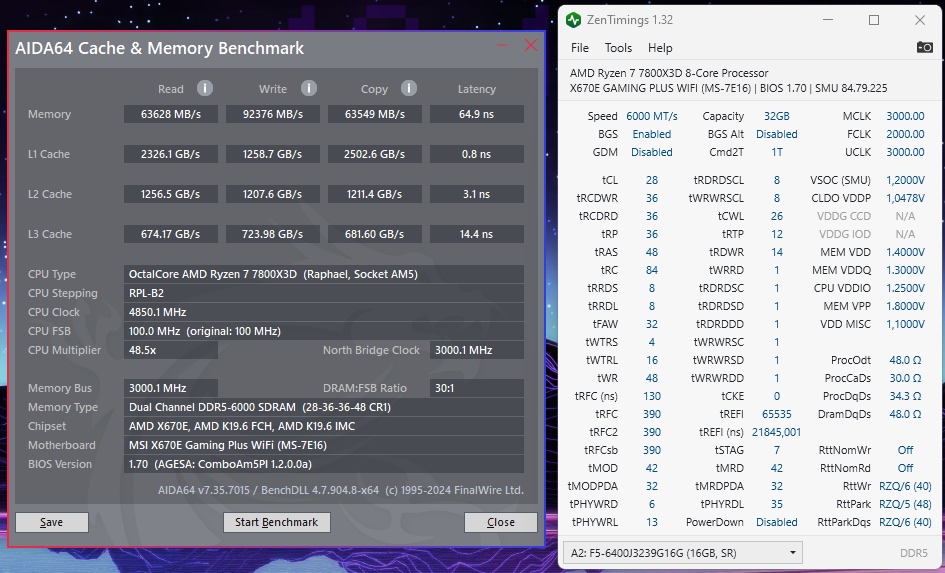Click Memory Read value 63628 MB/s
Screen dimensions: 945x573
point(171,114)
